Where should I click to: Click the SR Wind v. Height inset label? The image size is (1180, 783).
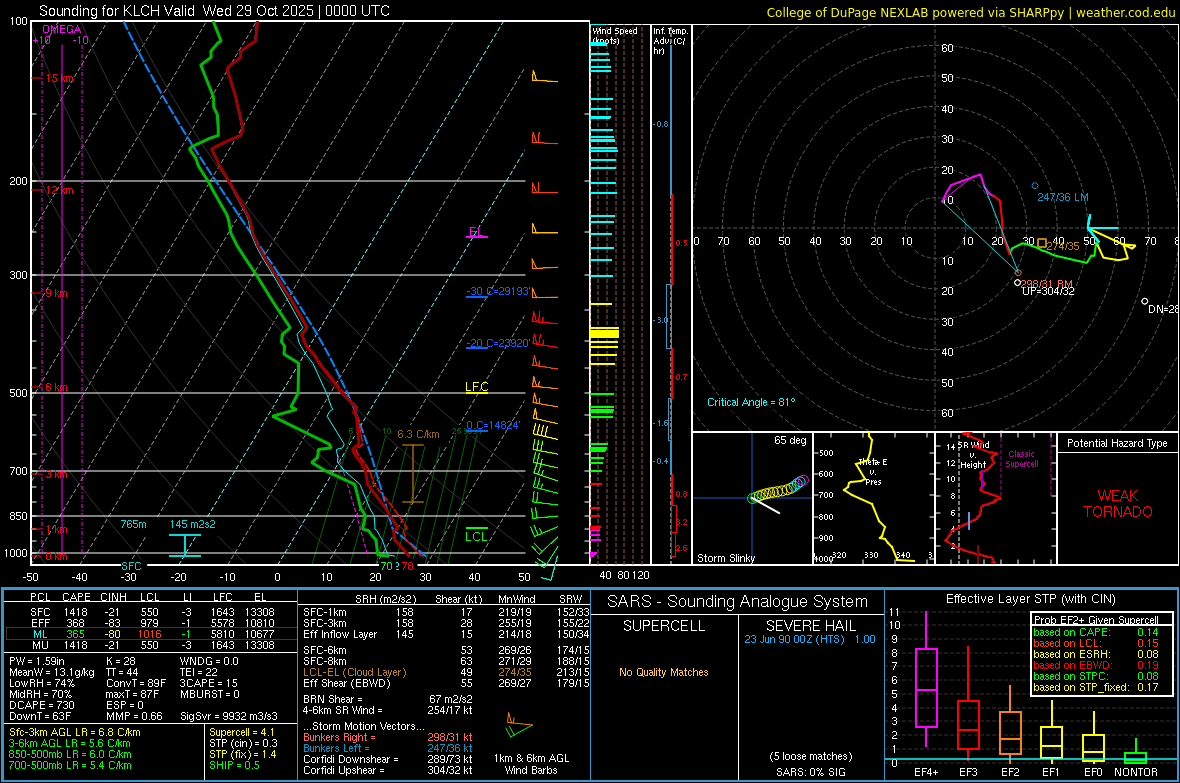click(973, 455)
